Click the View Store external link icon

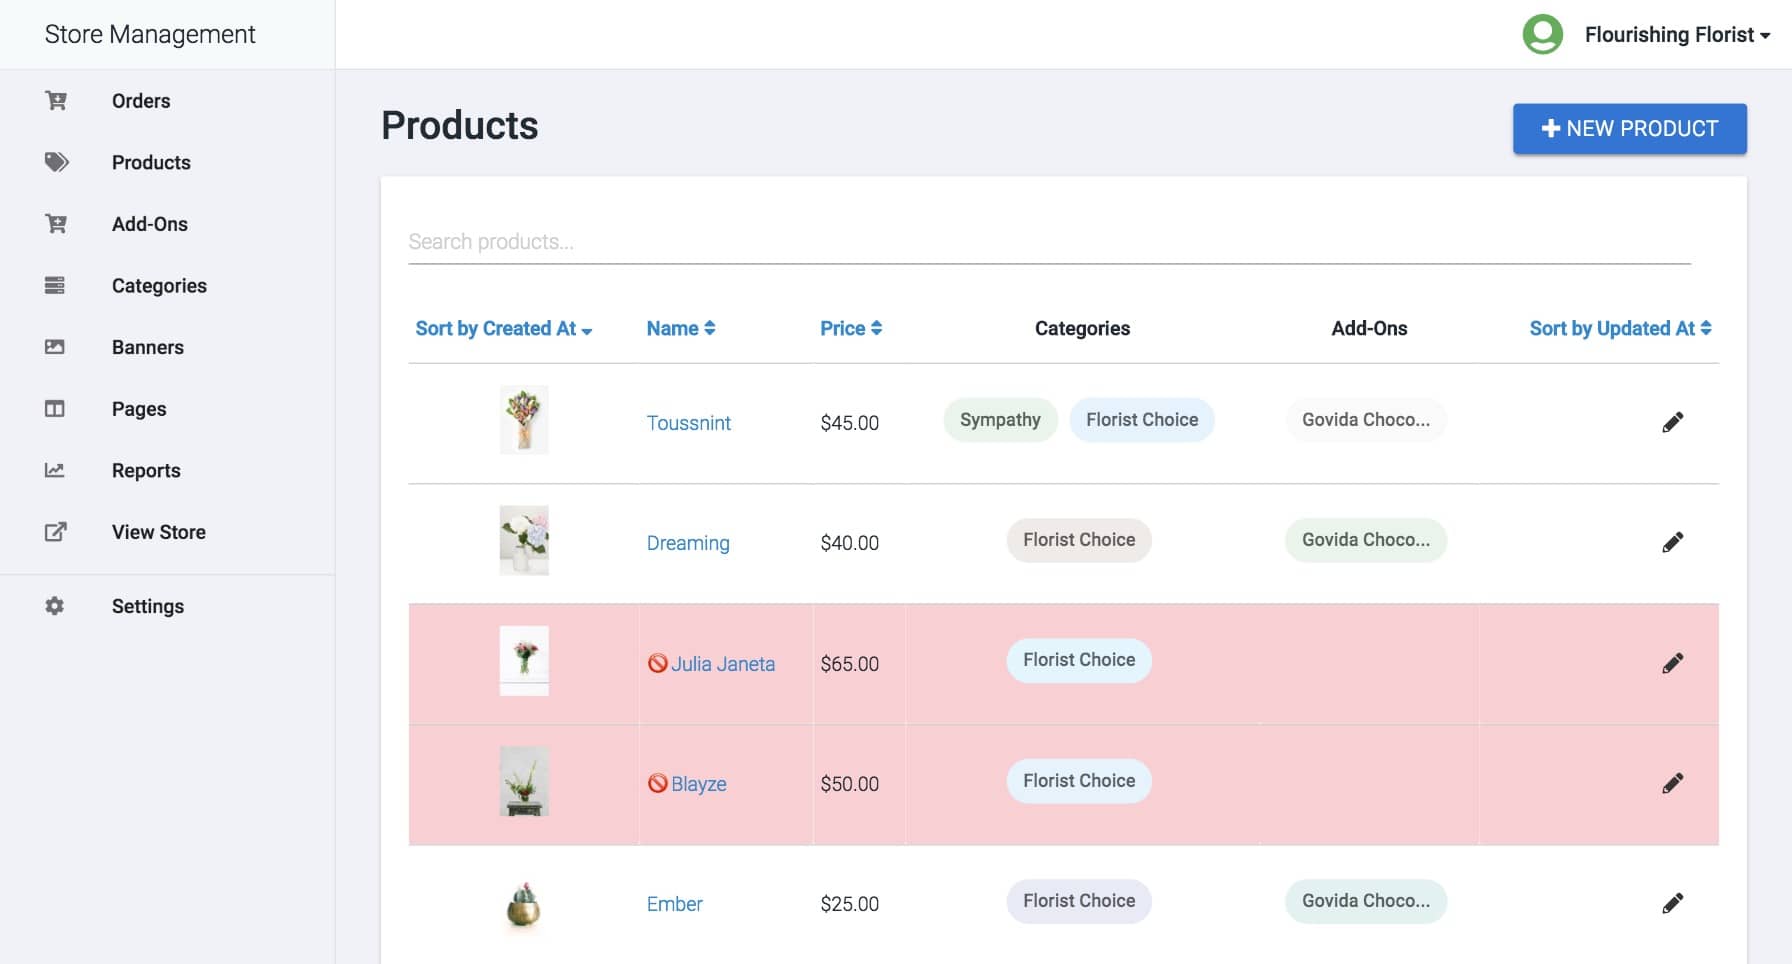tap(55, 532)
